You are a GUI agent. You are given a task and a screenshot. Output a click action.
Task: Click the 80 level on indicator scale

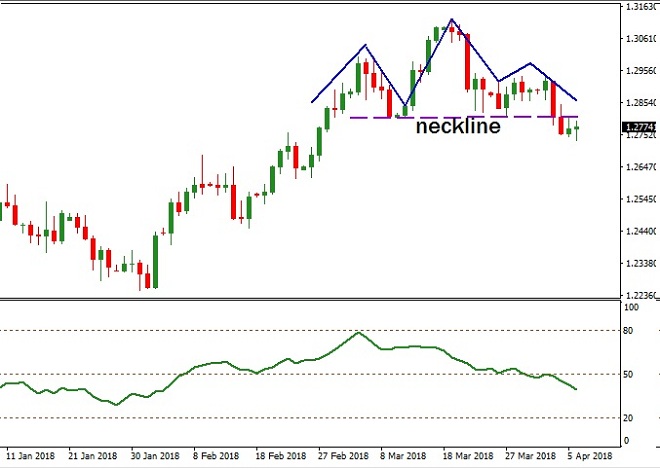(628, 331)
